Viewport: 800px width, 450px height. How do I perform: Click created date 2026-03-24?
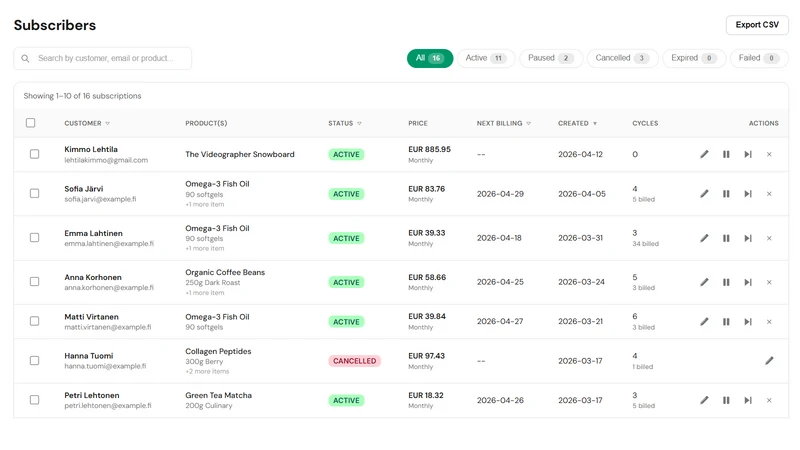pyautogui.click(x=582, y=282)
